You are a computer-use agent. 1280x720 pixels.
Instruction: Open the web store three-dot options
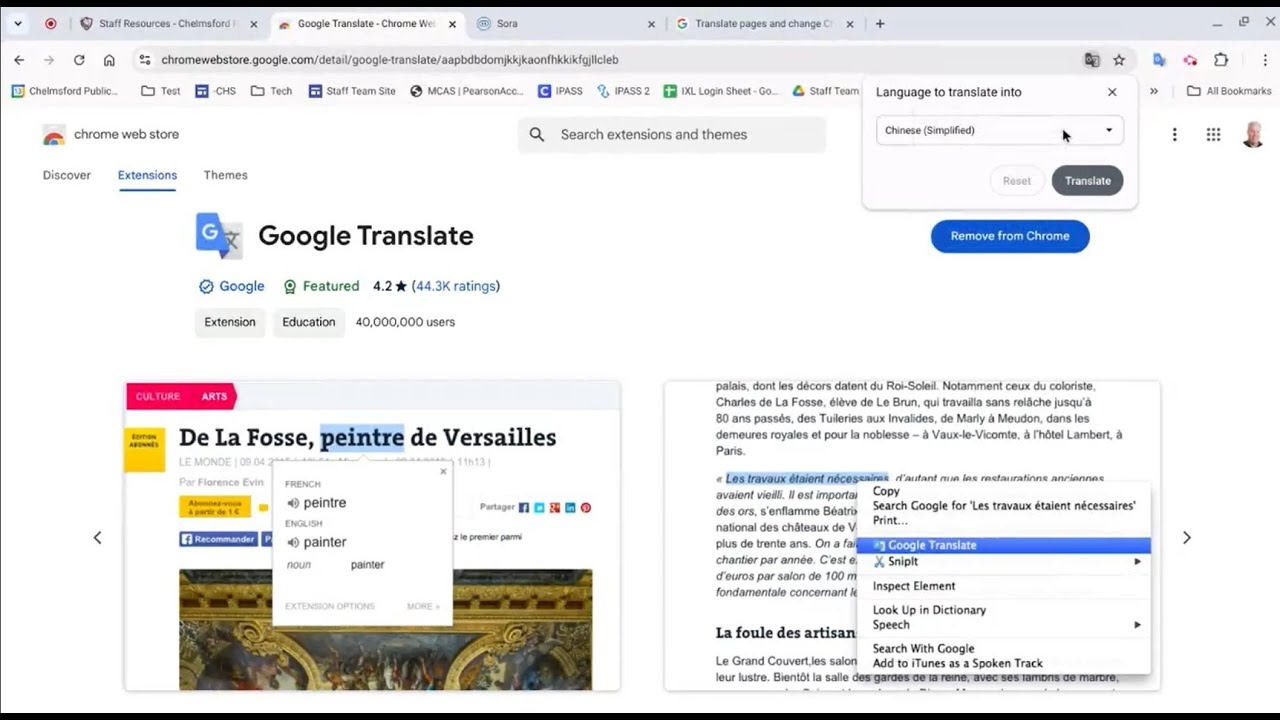tap(1174, 134)
